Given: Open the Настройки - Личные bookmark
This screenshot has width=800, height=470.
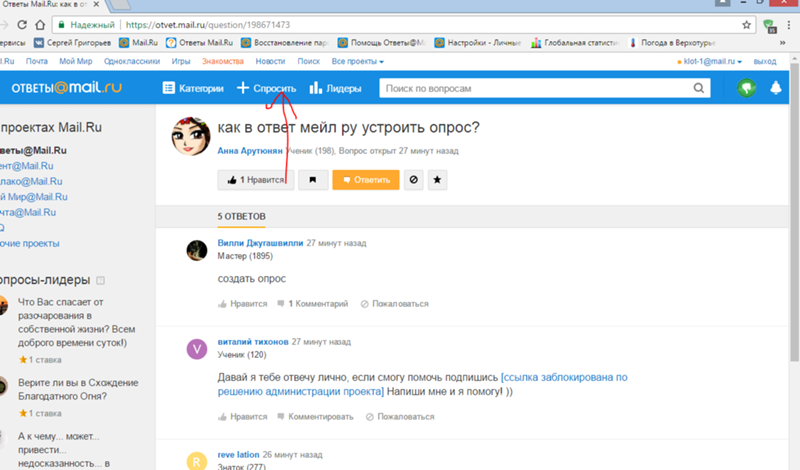Looking at the screenshot, I should pos(478,43).
